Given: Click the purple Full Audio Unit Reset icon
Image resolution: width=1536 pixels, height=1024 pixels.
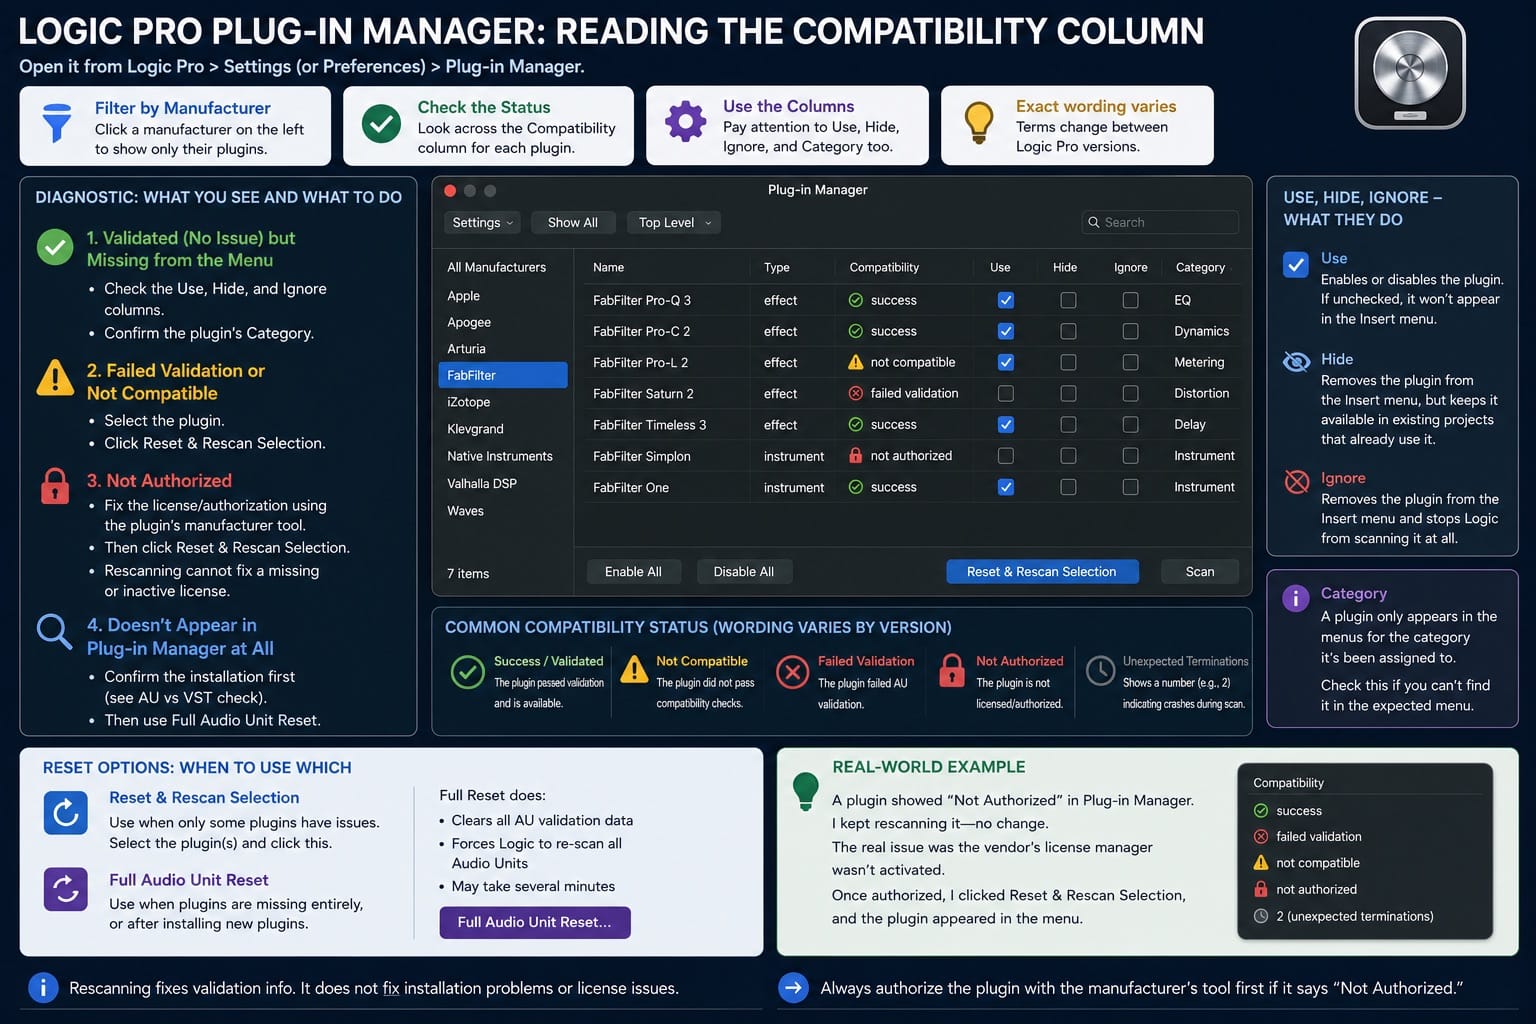Looking at the screenshot, I should tap(66, 889).
